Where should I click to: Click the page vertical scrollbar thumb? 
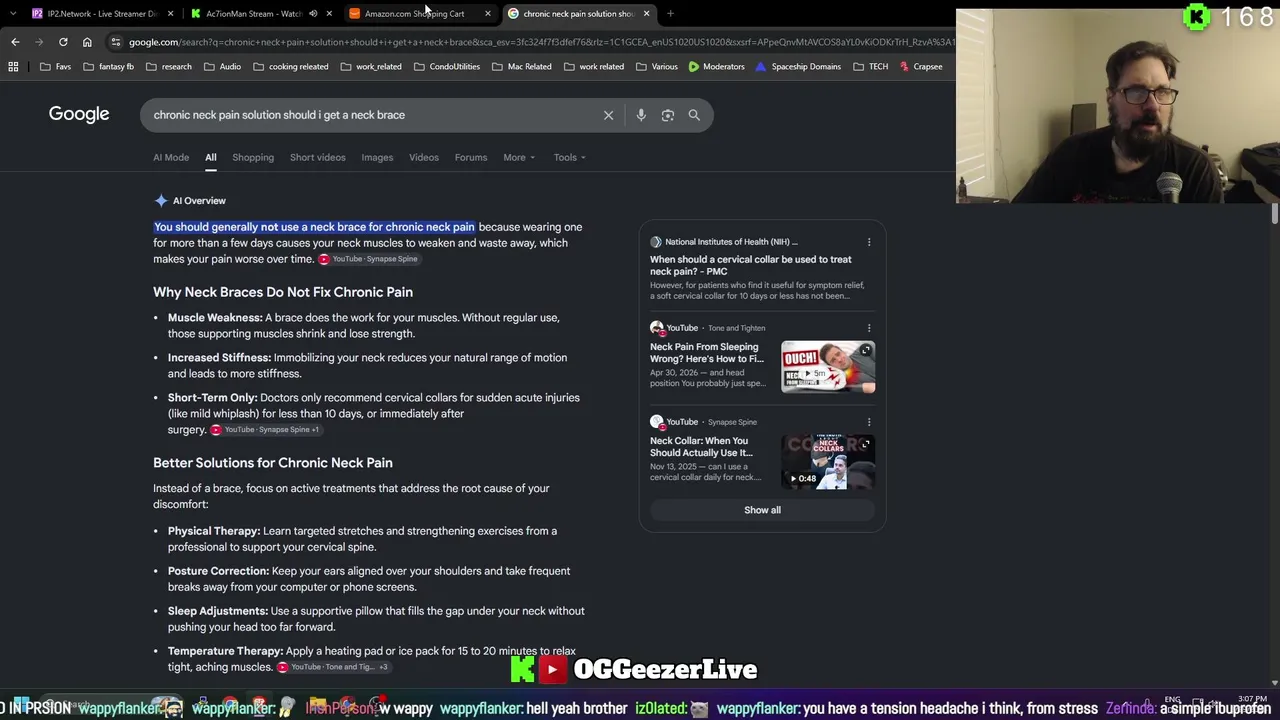(1275, 214)
